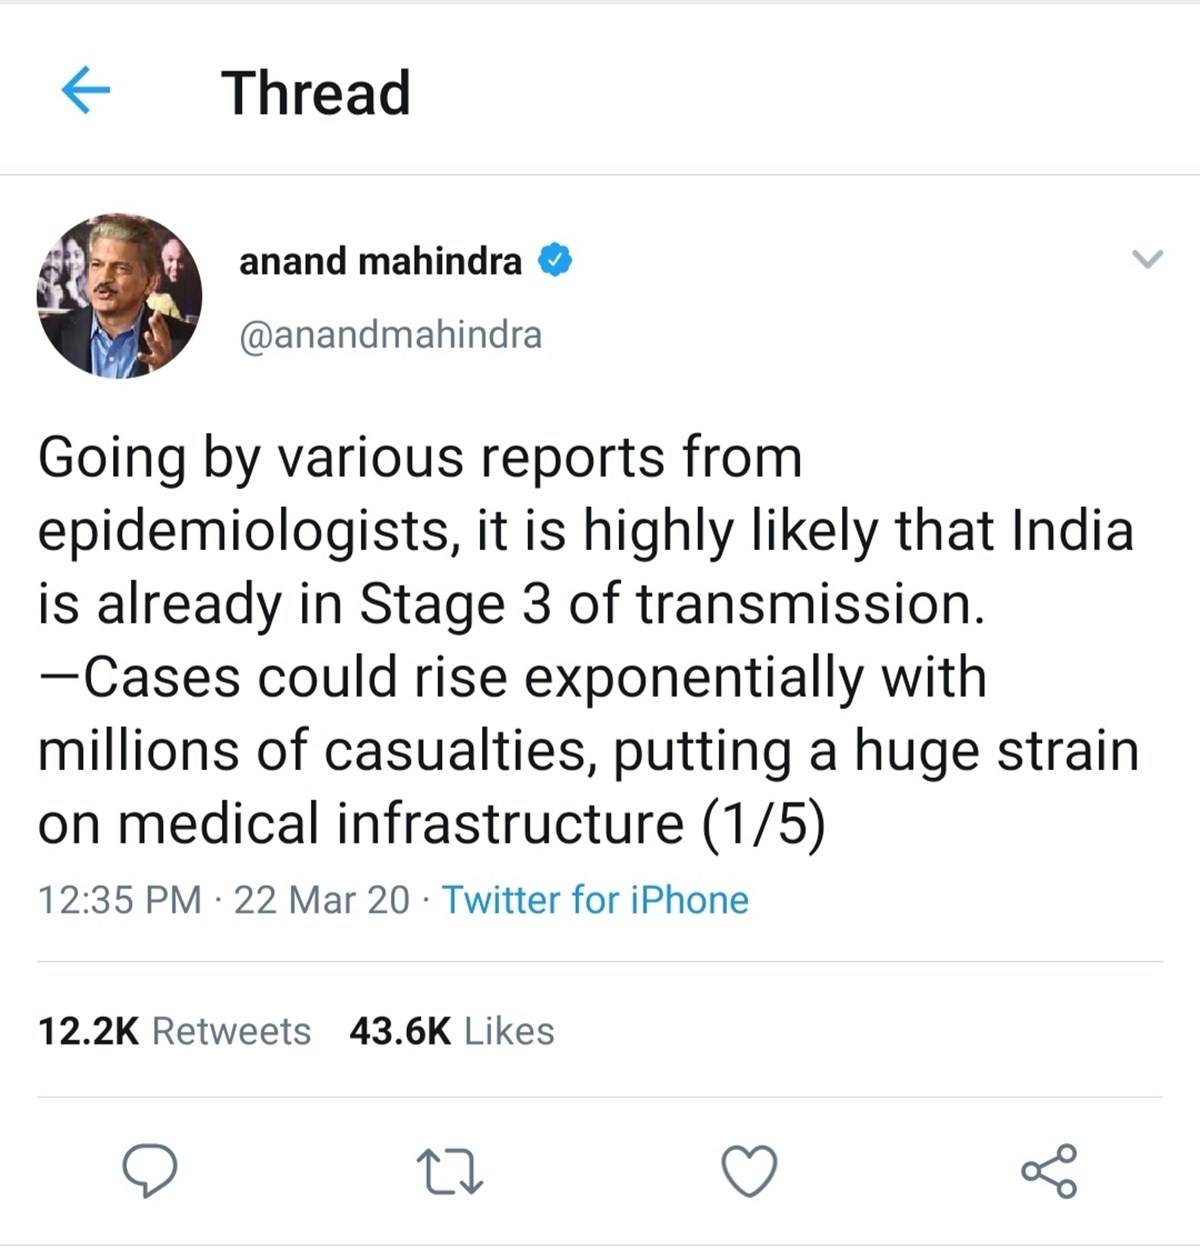
Task: Go back using the left arrow
Action: click(85, 91)
